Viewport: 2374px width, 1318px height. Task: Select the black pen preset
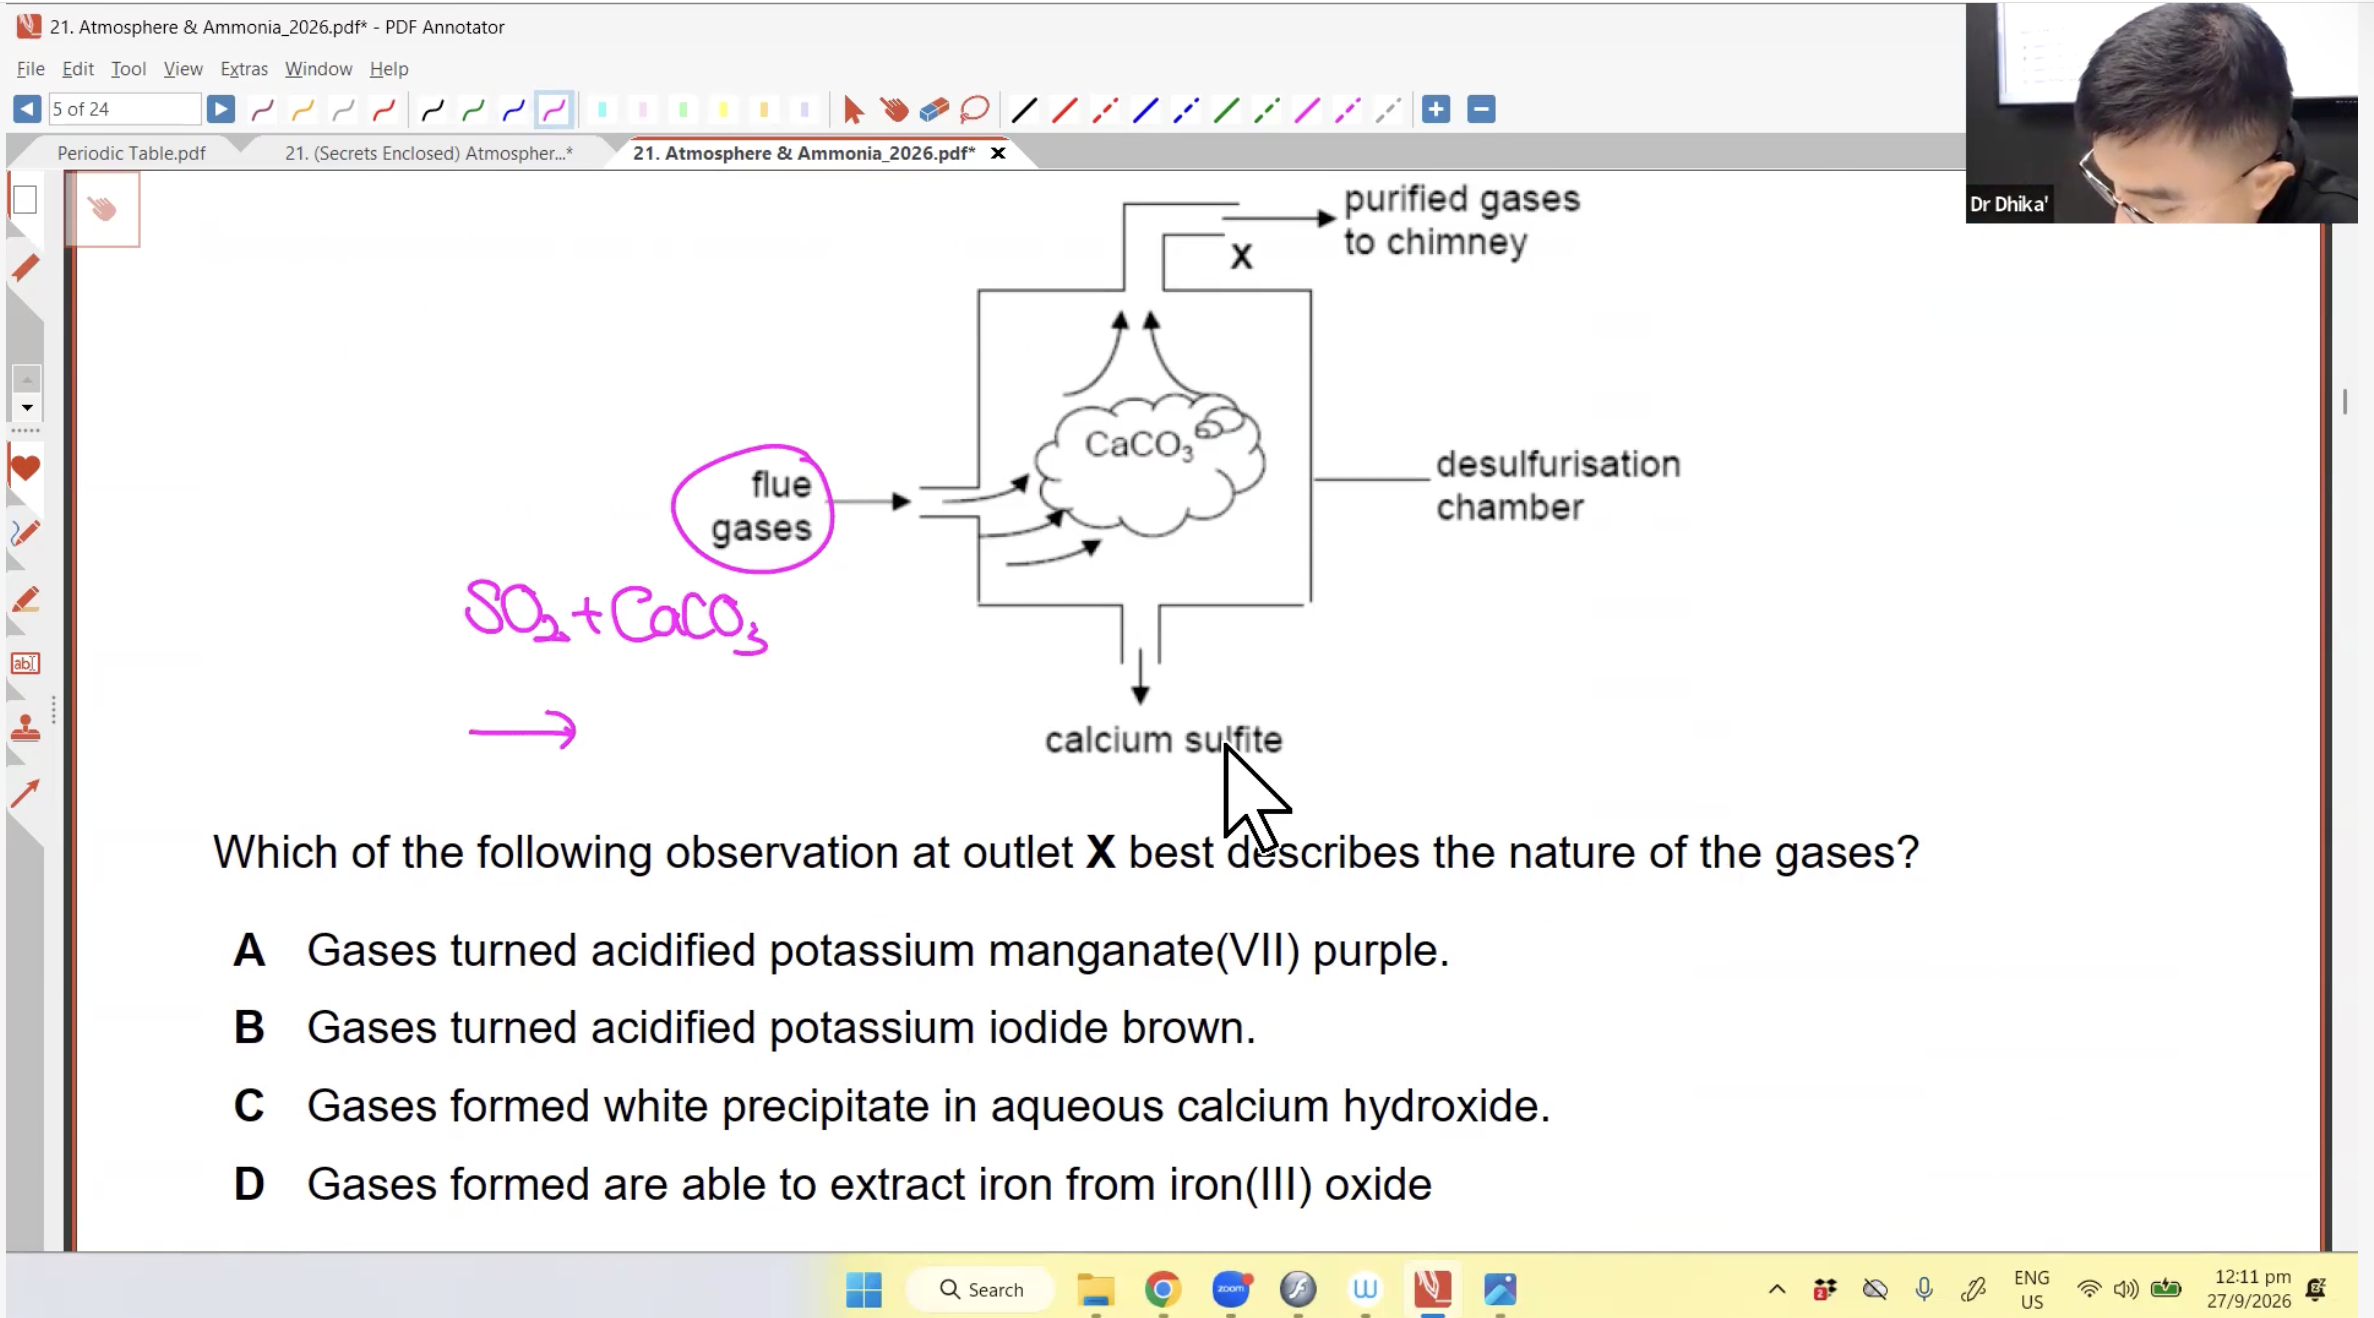pos(433,110)
